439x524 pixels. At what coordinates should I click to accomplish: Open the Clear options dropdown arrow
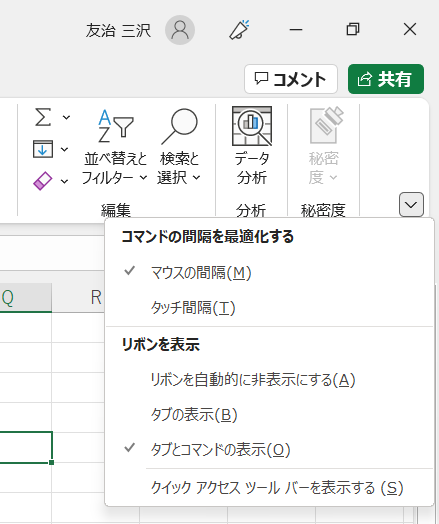click(x=64, y=181)
